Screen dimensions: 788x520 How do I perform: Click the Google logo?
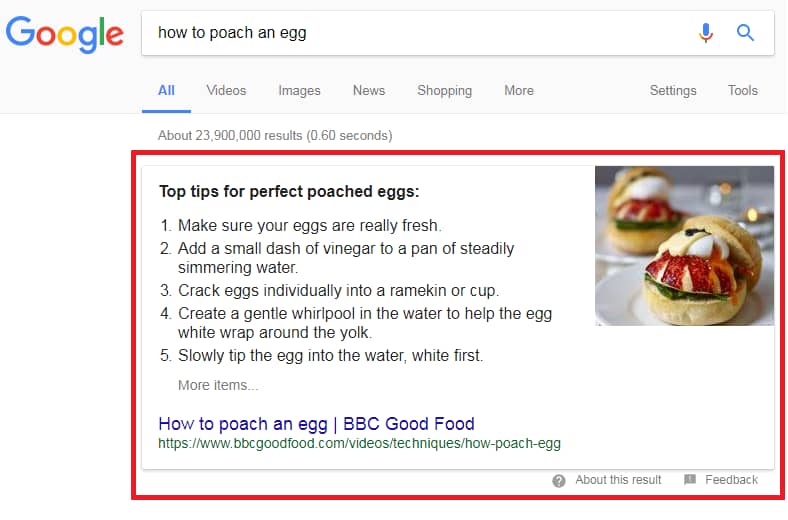pos(64,34)
